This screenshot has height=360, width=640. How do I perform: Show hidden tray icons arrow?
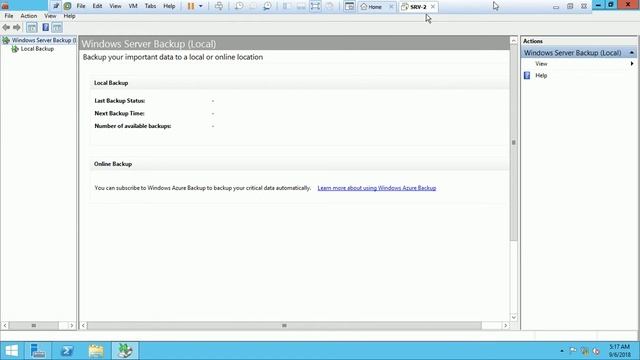coord(562,351)
